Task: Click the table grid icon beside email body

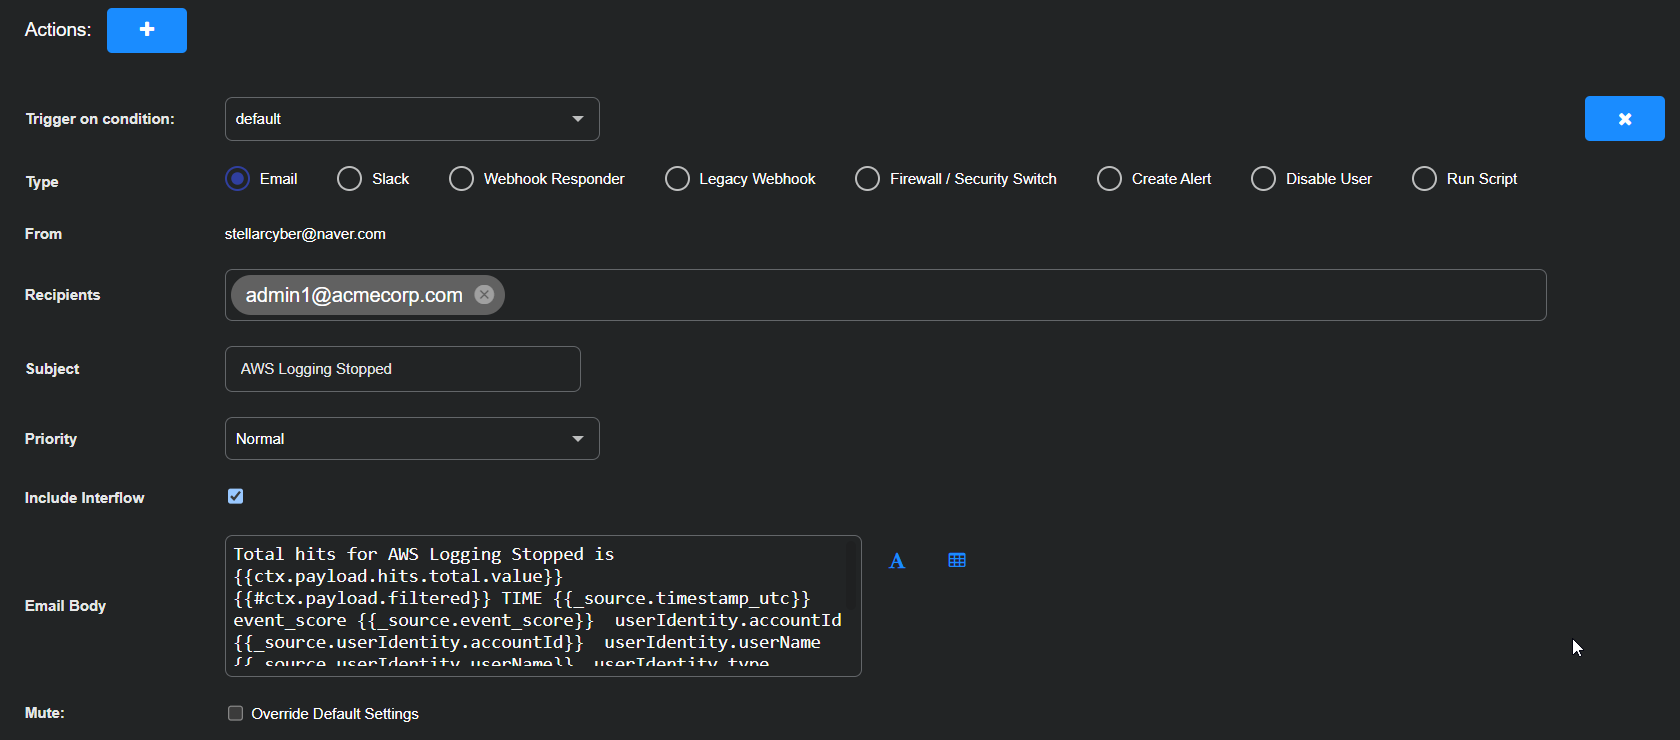Action: pos(957,560)
